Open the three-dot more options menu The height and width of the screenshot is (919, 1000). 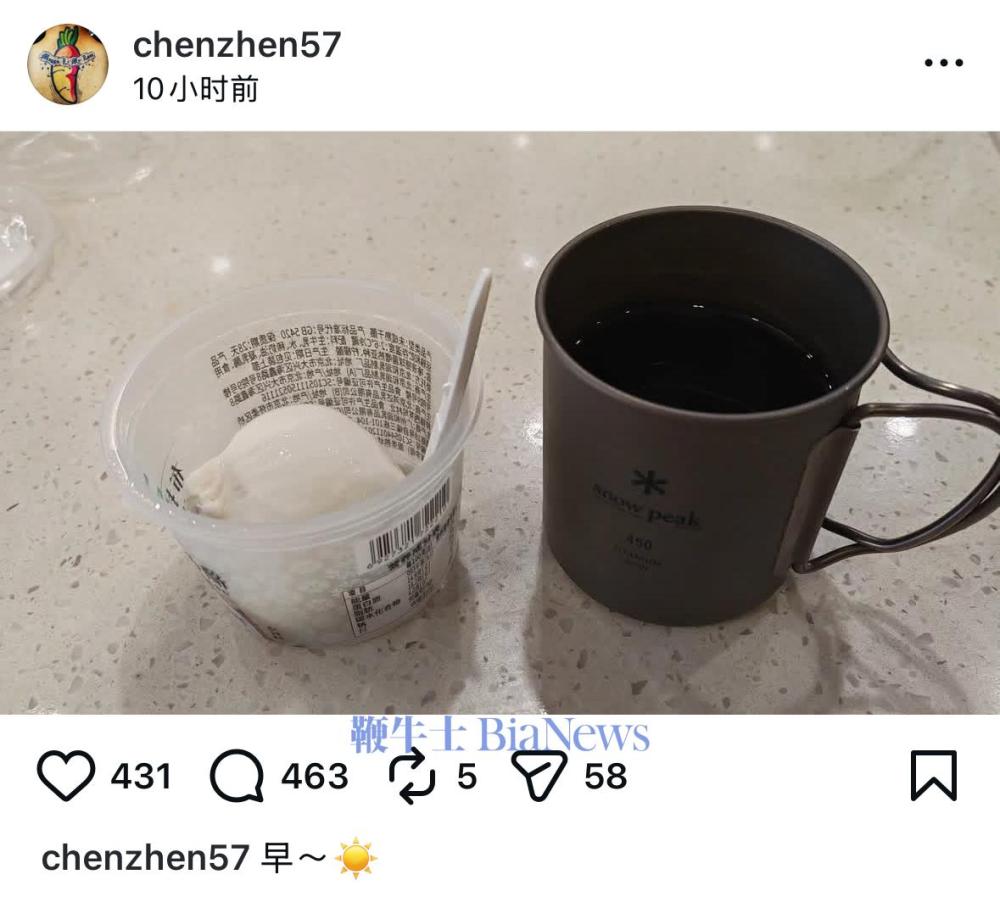pyautogui.click(x=944, y=62)
